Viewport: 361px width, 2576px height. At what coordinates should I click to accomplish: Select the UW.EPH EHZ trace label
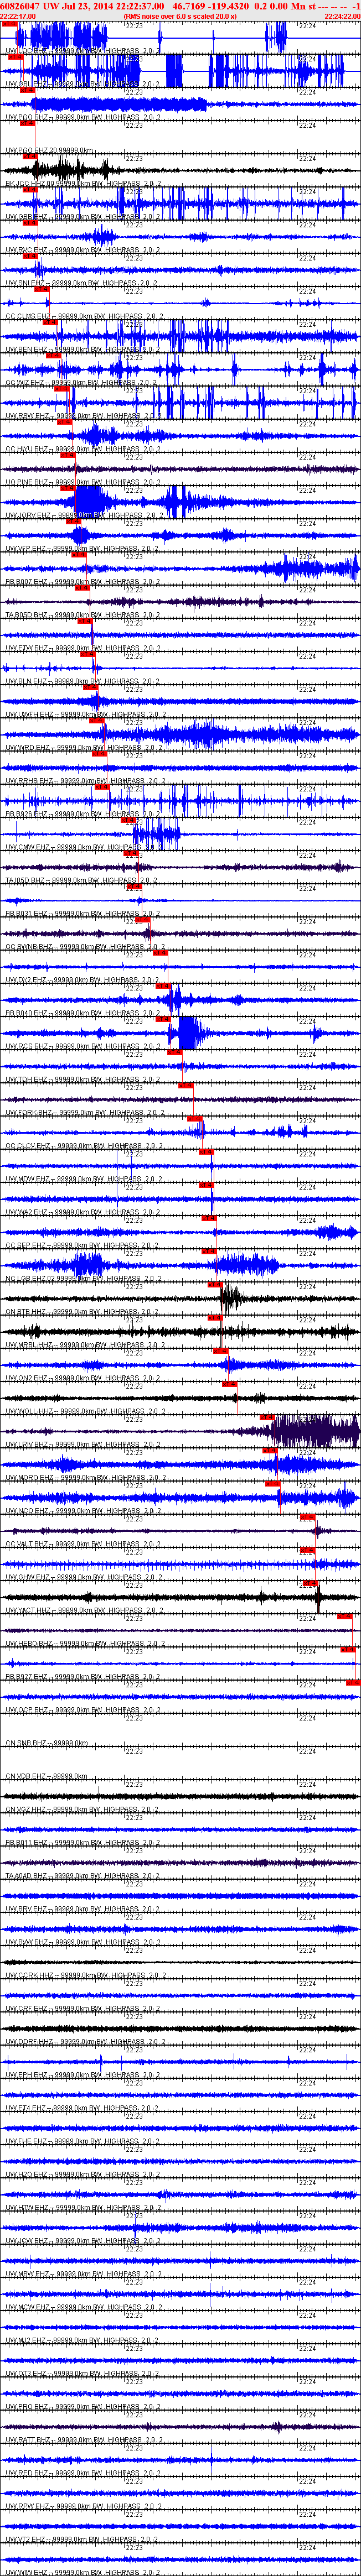[x=82, y=2074]
